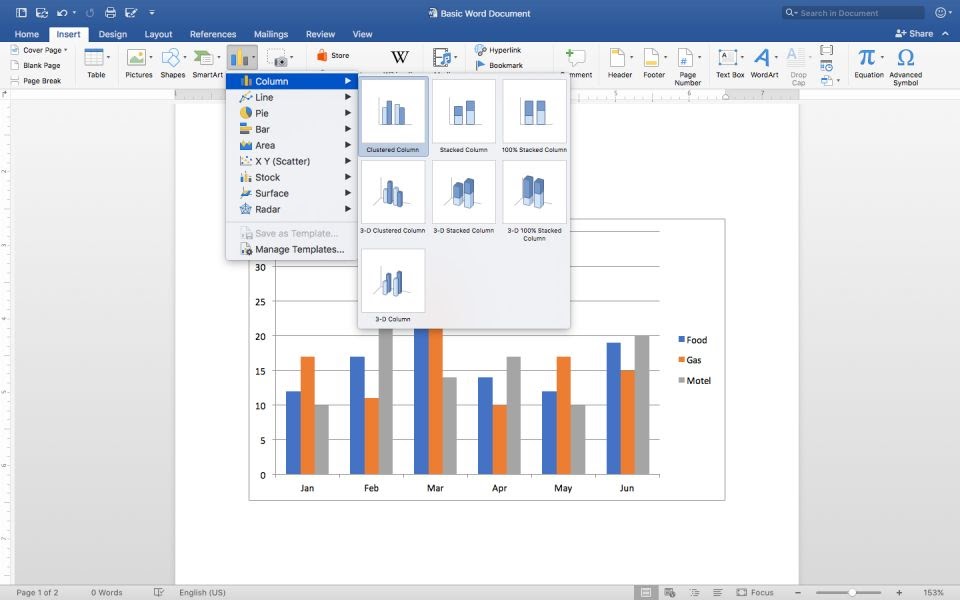Select Line chart type
The width and height of the screenshot is (960, 600).
291,97
